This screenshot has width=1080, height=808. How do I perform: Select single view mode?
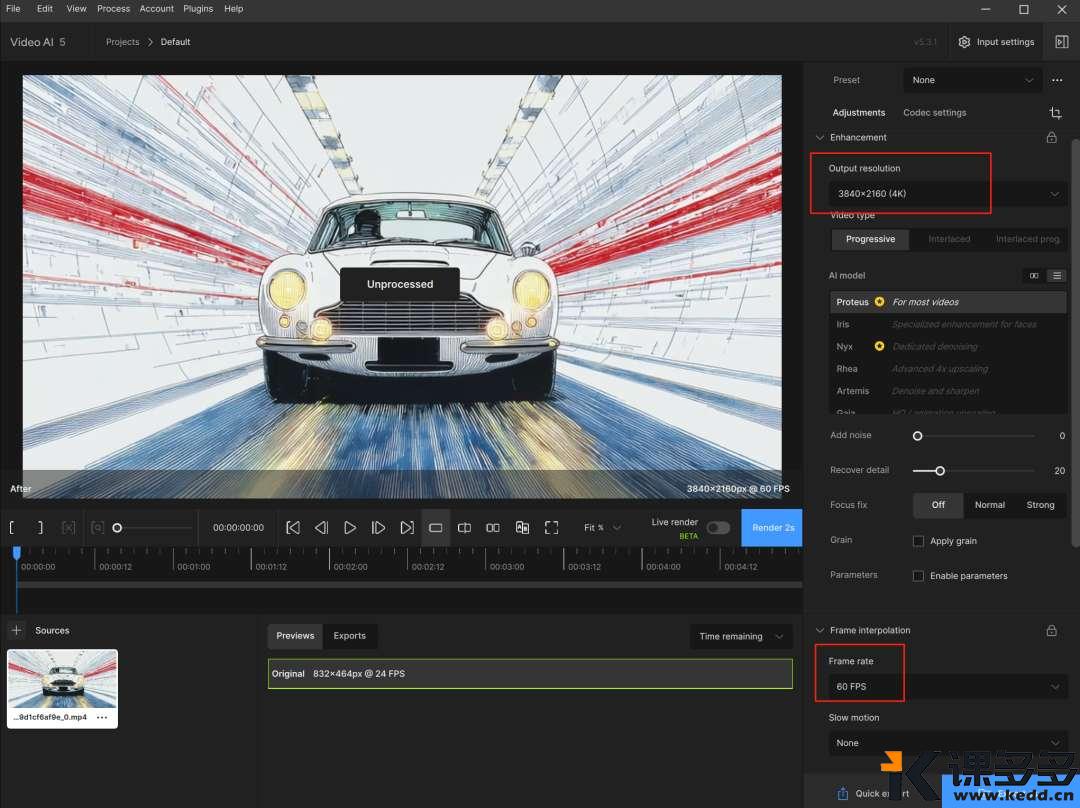point(435,528)
